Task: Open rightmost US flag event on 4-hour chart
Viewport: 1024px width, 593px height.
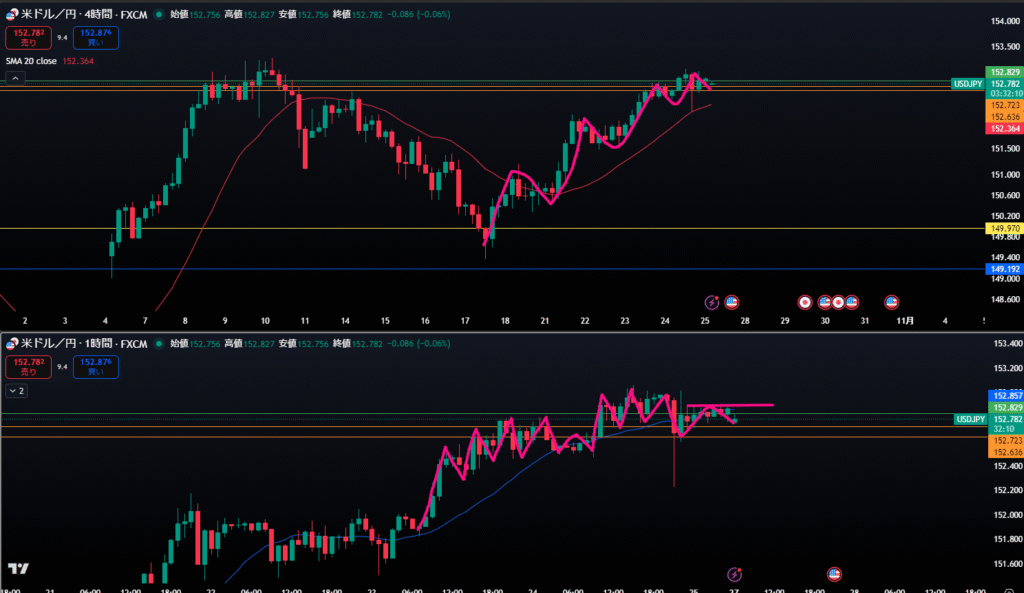Action: pos(892,302)
